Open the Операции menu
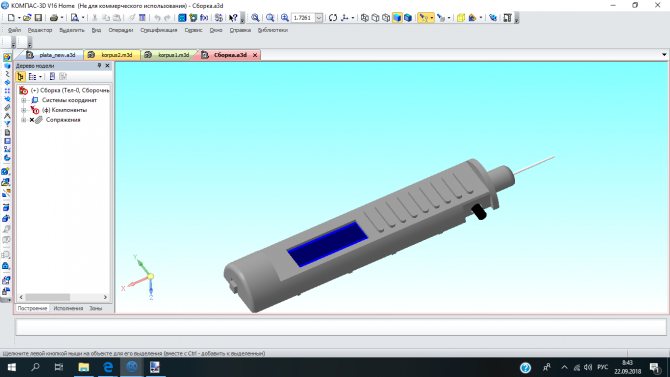This screenshot has height=377, width=670. click(120, 30)
